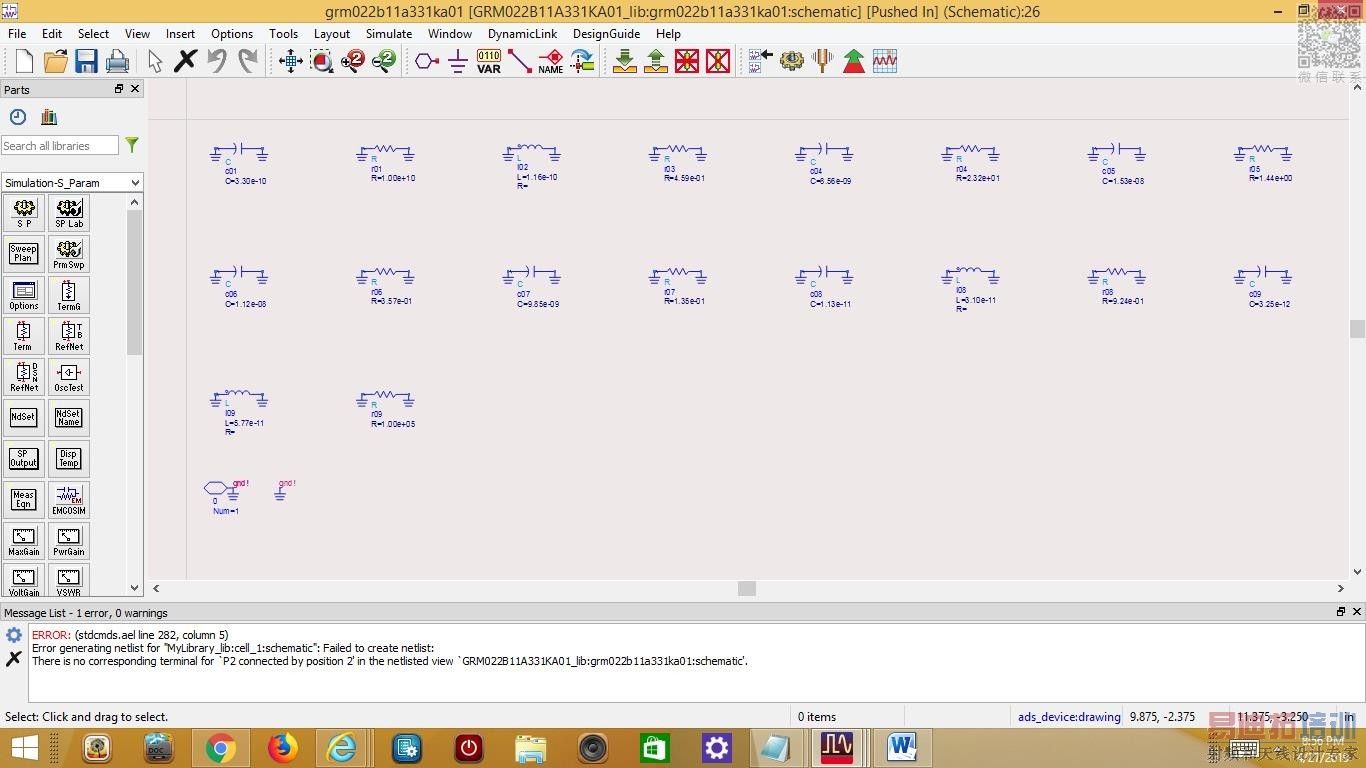
Task: Open Firefox from the taskbar
Action: [x=283, y=748]
